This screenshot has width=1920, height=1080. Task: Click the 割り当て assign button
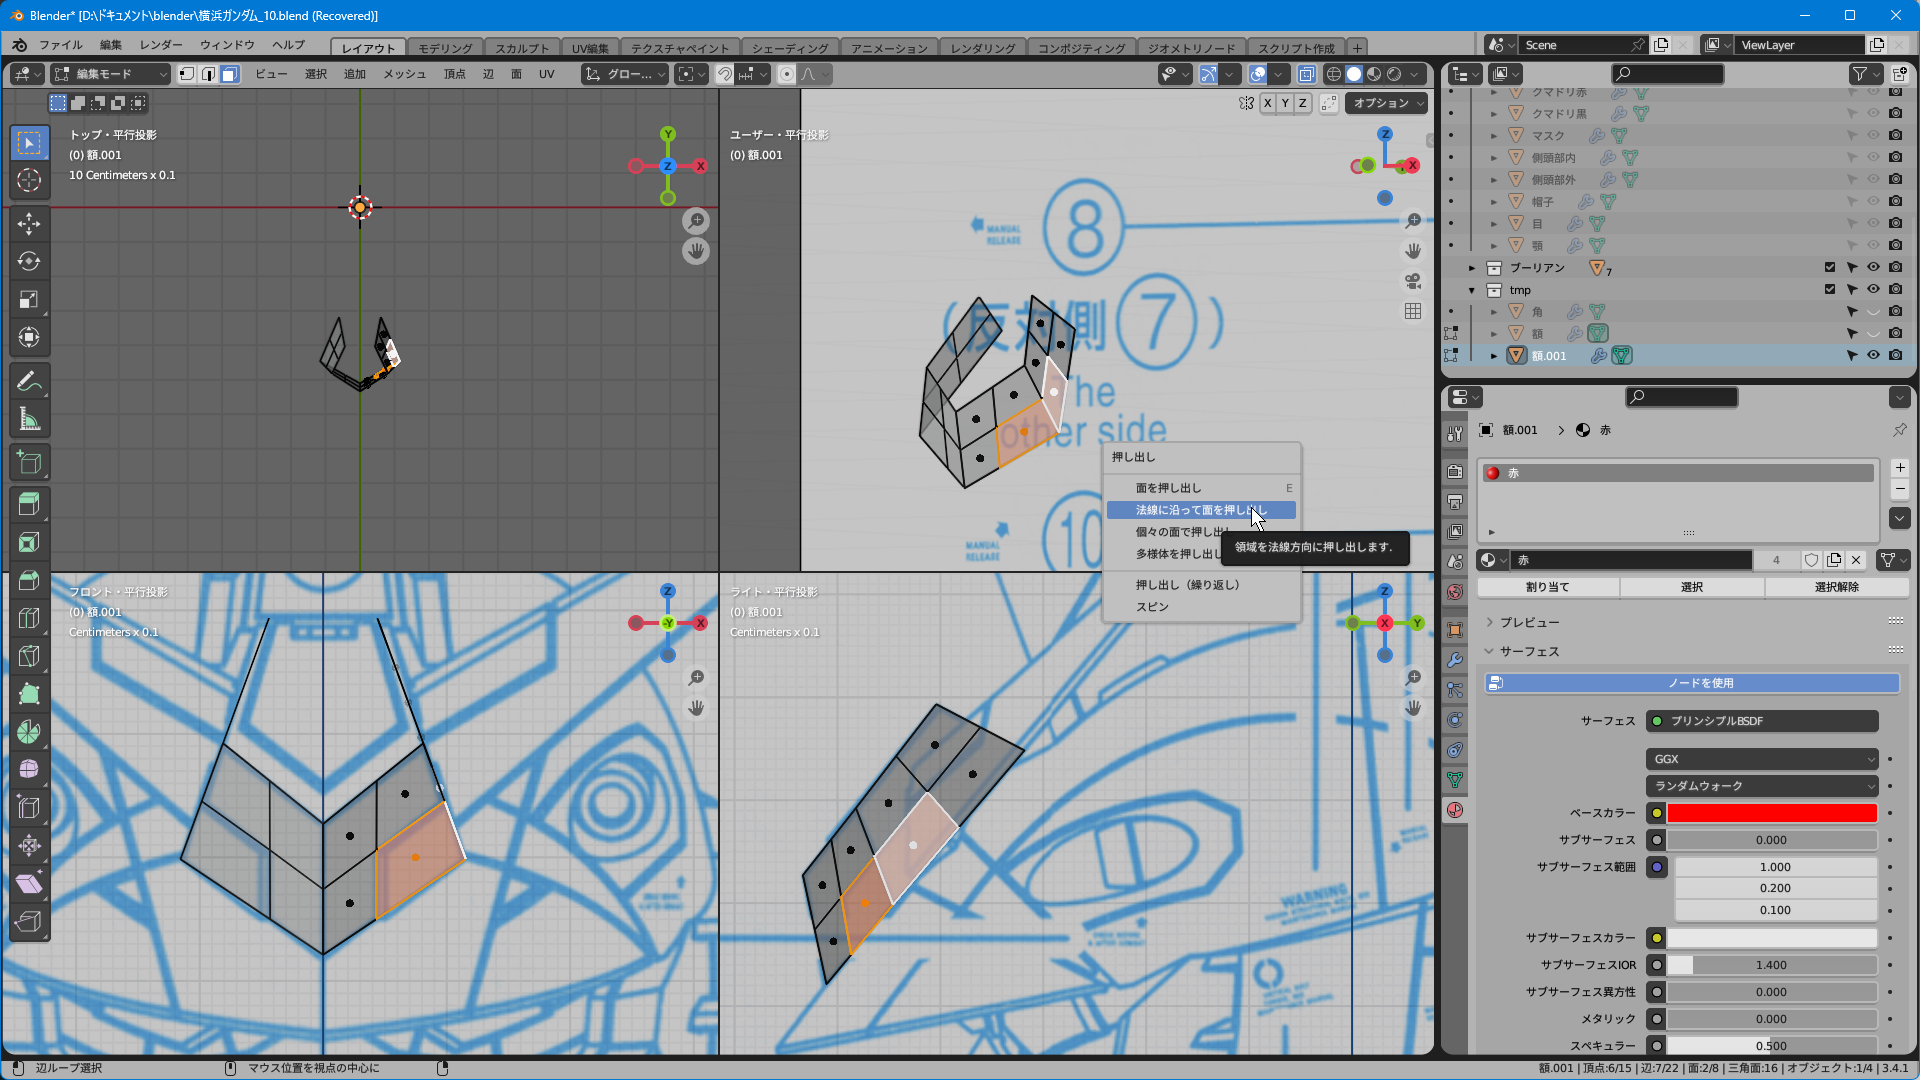1547,587
